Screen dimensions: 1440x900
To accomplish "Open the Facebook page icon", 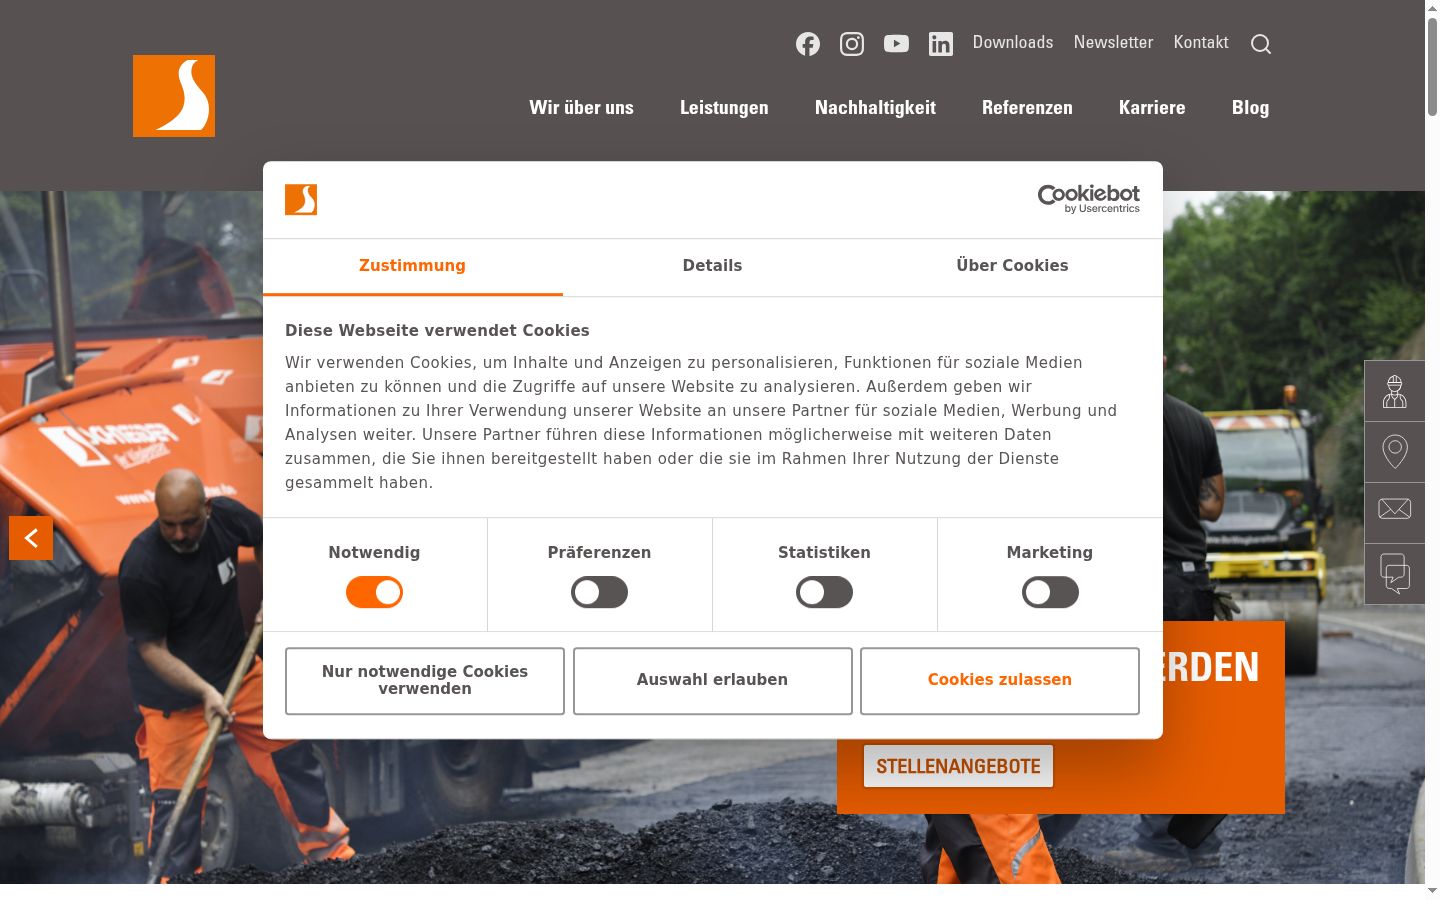I will point(808,44).
